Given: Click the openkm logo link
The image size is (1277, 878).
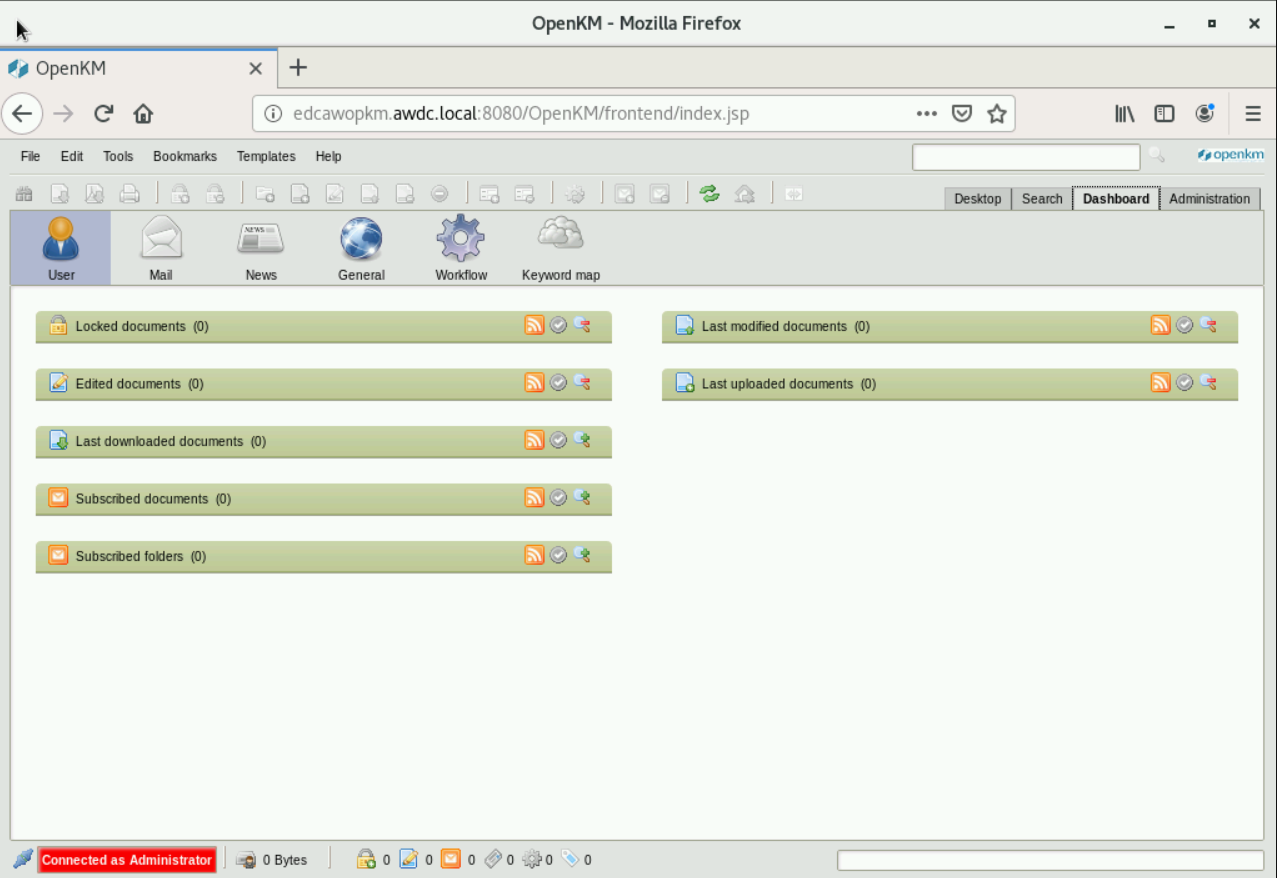Looking at the screenshot, I should pyautogui.click(x=1230, y=155).
